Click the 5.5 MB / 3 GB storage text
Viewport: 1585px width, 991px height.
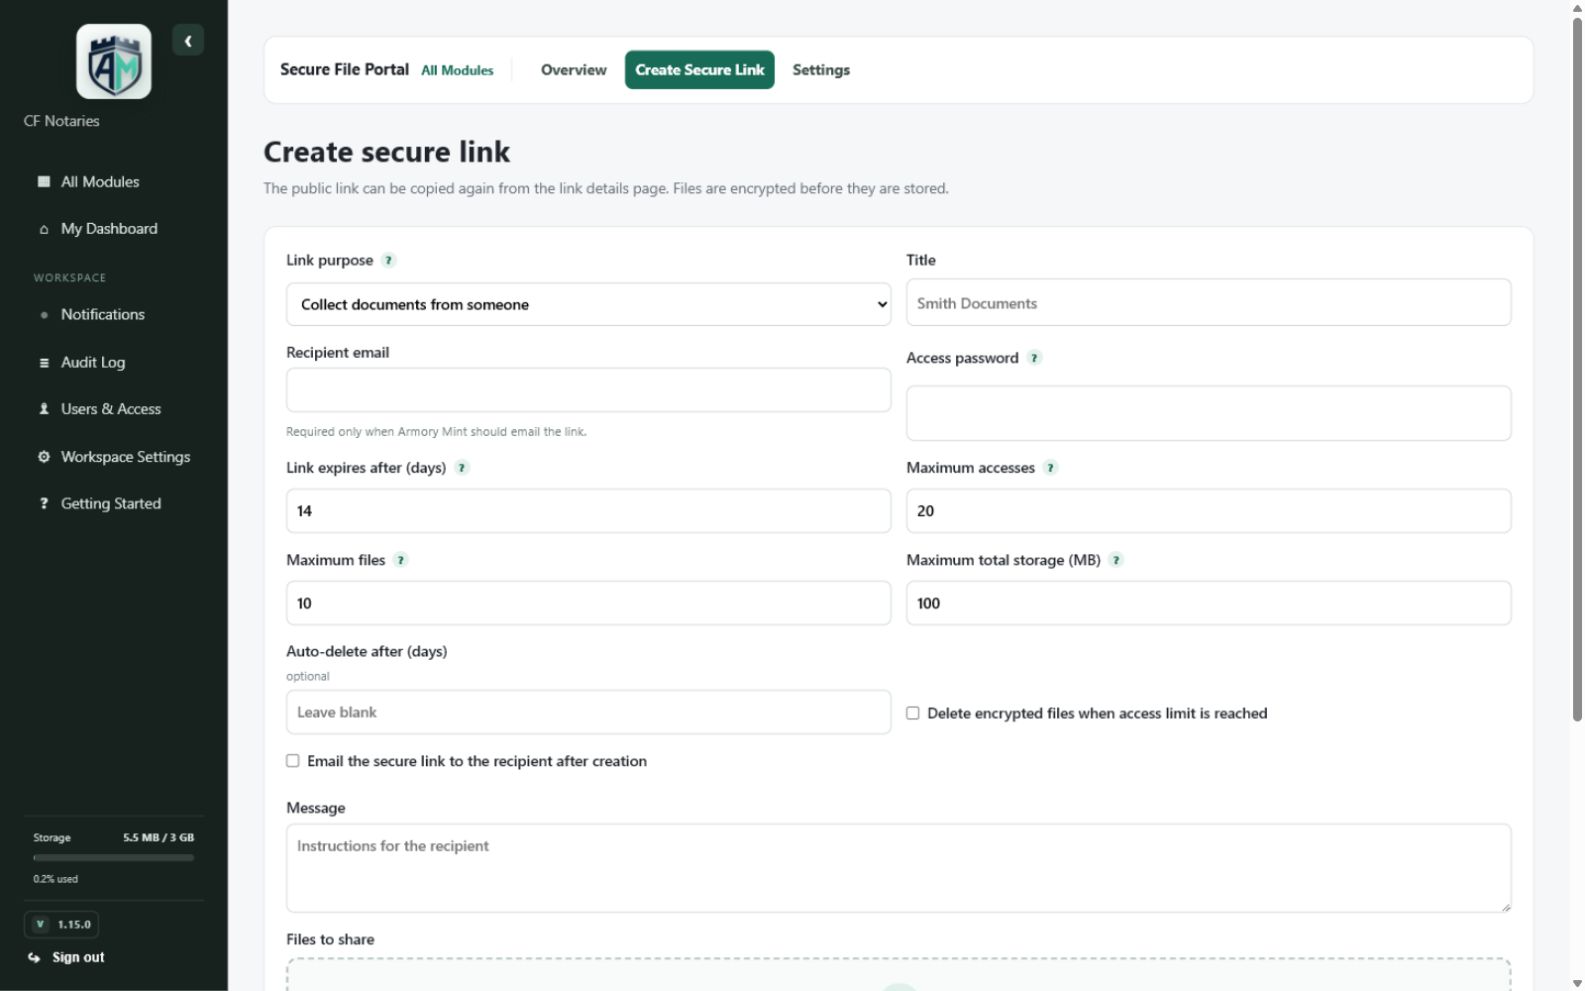pyautogui.click(x=158, y=838)
